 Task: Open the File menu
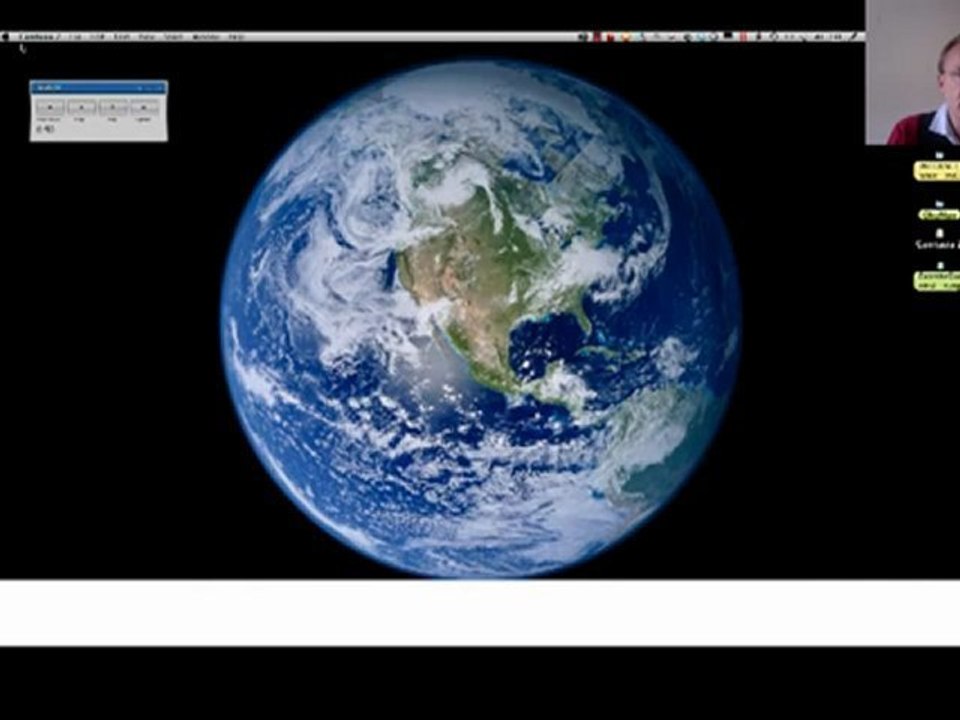pos(75,37)
